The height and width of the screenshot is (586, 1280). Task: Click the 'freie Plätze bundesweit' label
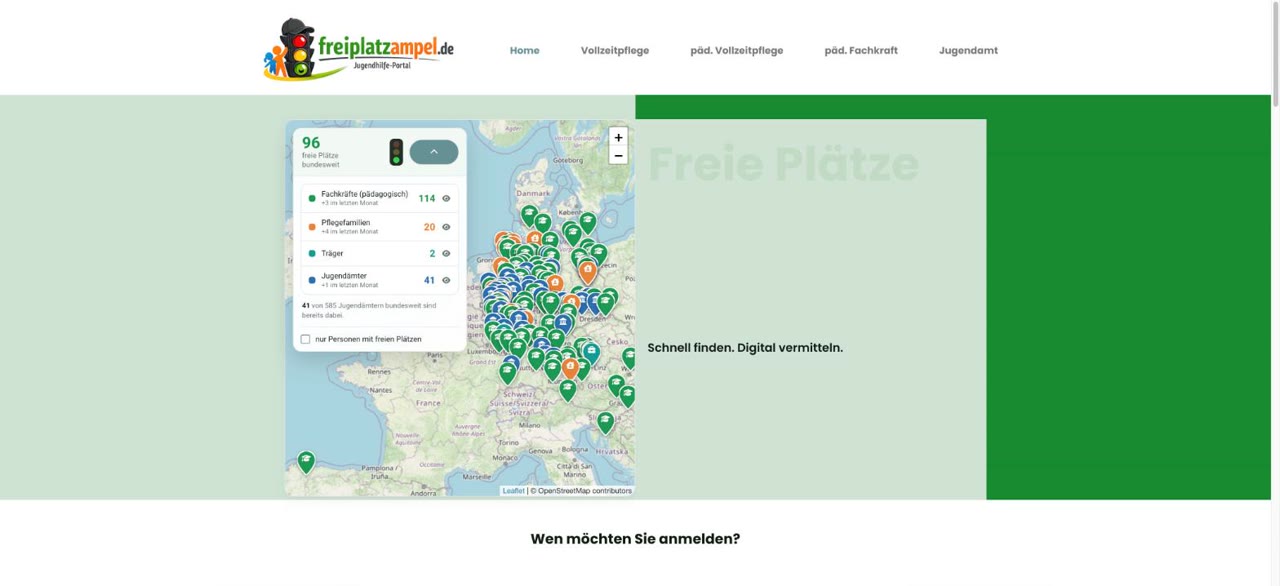pyautogui.click(x=321, y=160)
